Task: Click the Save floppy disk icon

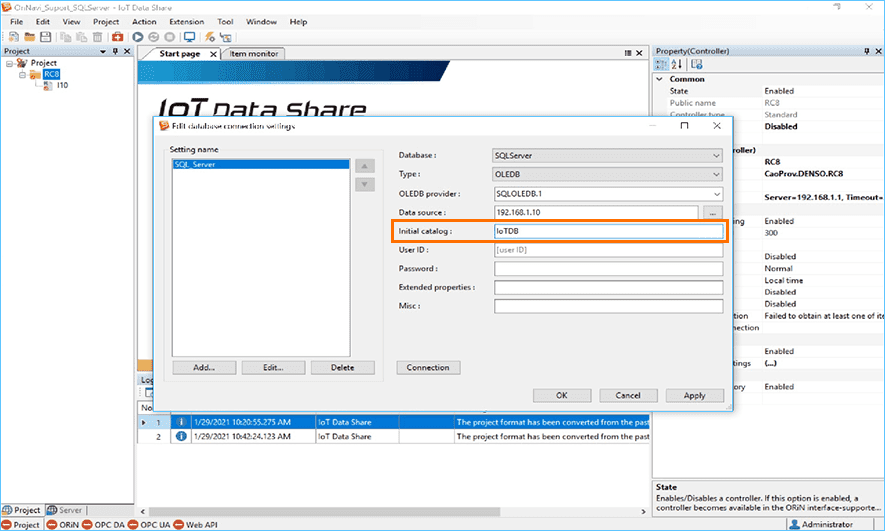Action: (x=45, y=37)
